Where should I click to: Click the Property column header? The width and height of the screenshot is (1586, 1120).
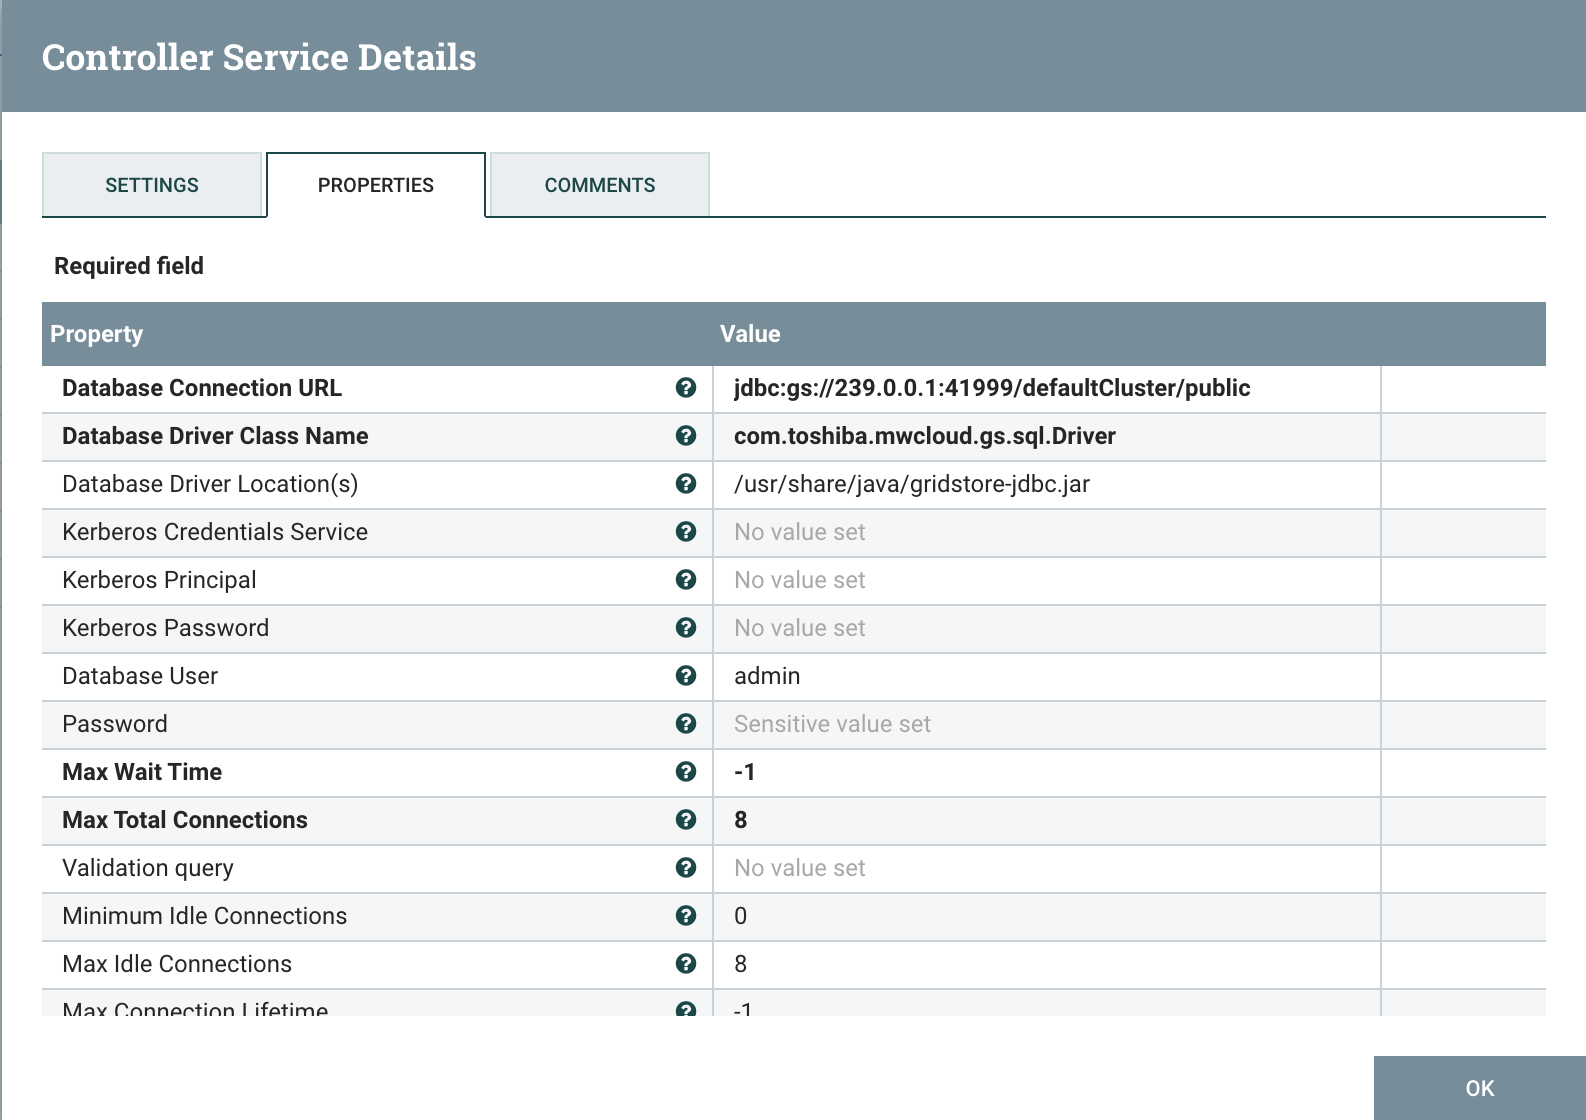coord(97,334)
